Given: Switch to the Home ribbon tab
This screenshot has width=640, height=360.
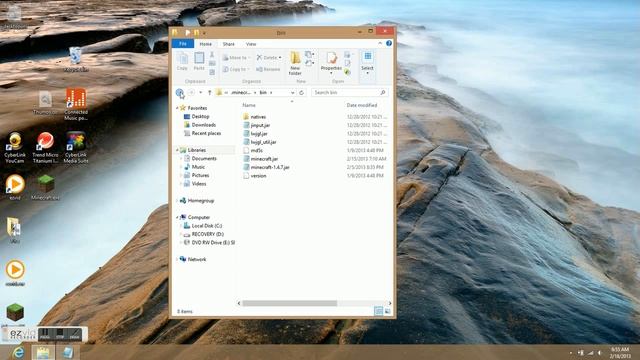Looking at the screenshot, I should [205, 44].
